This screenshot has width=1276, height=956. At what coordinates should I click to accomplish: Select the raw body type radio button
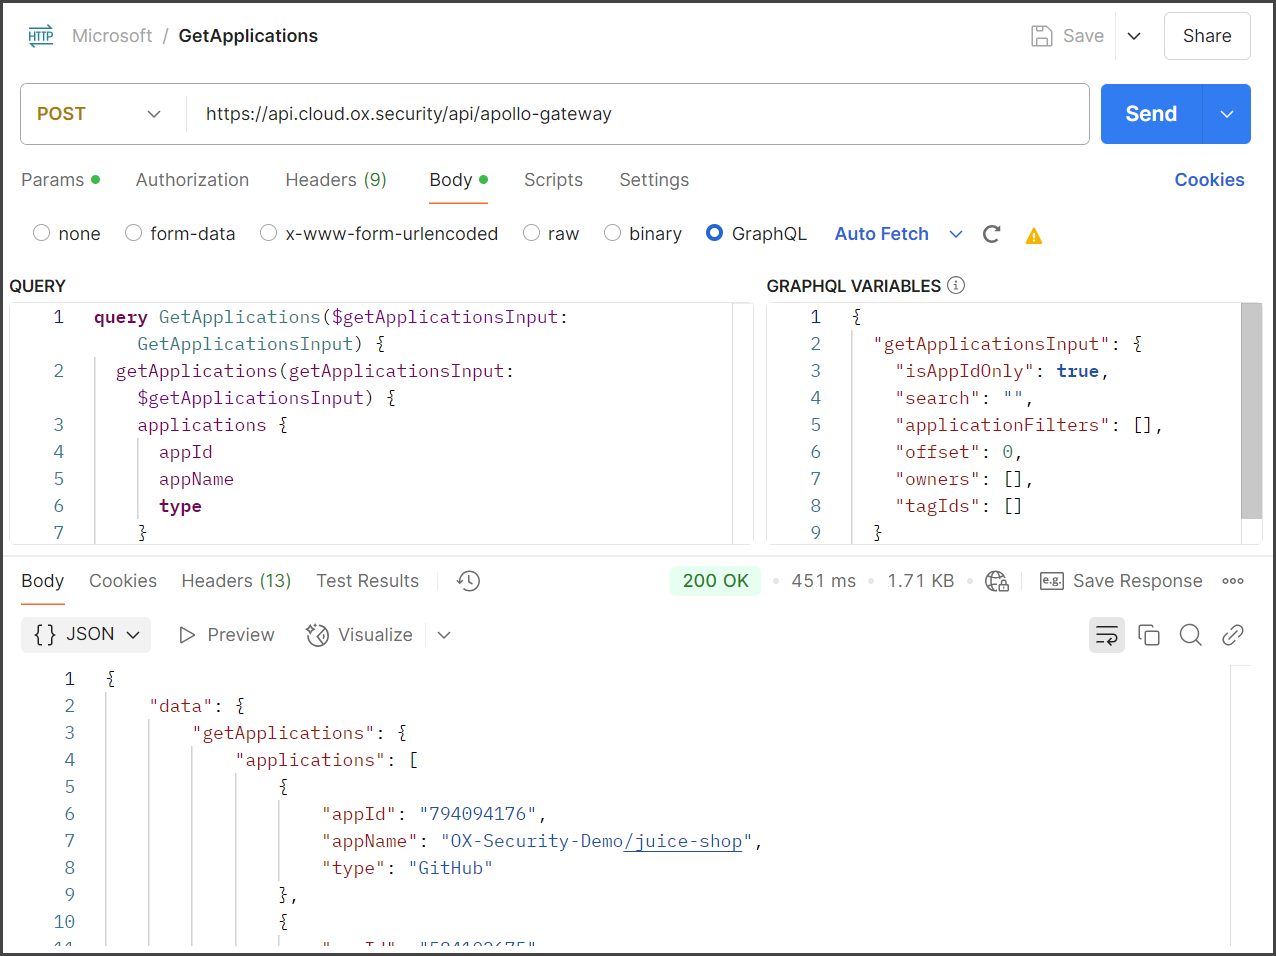click(x=532, y=233)
